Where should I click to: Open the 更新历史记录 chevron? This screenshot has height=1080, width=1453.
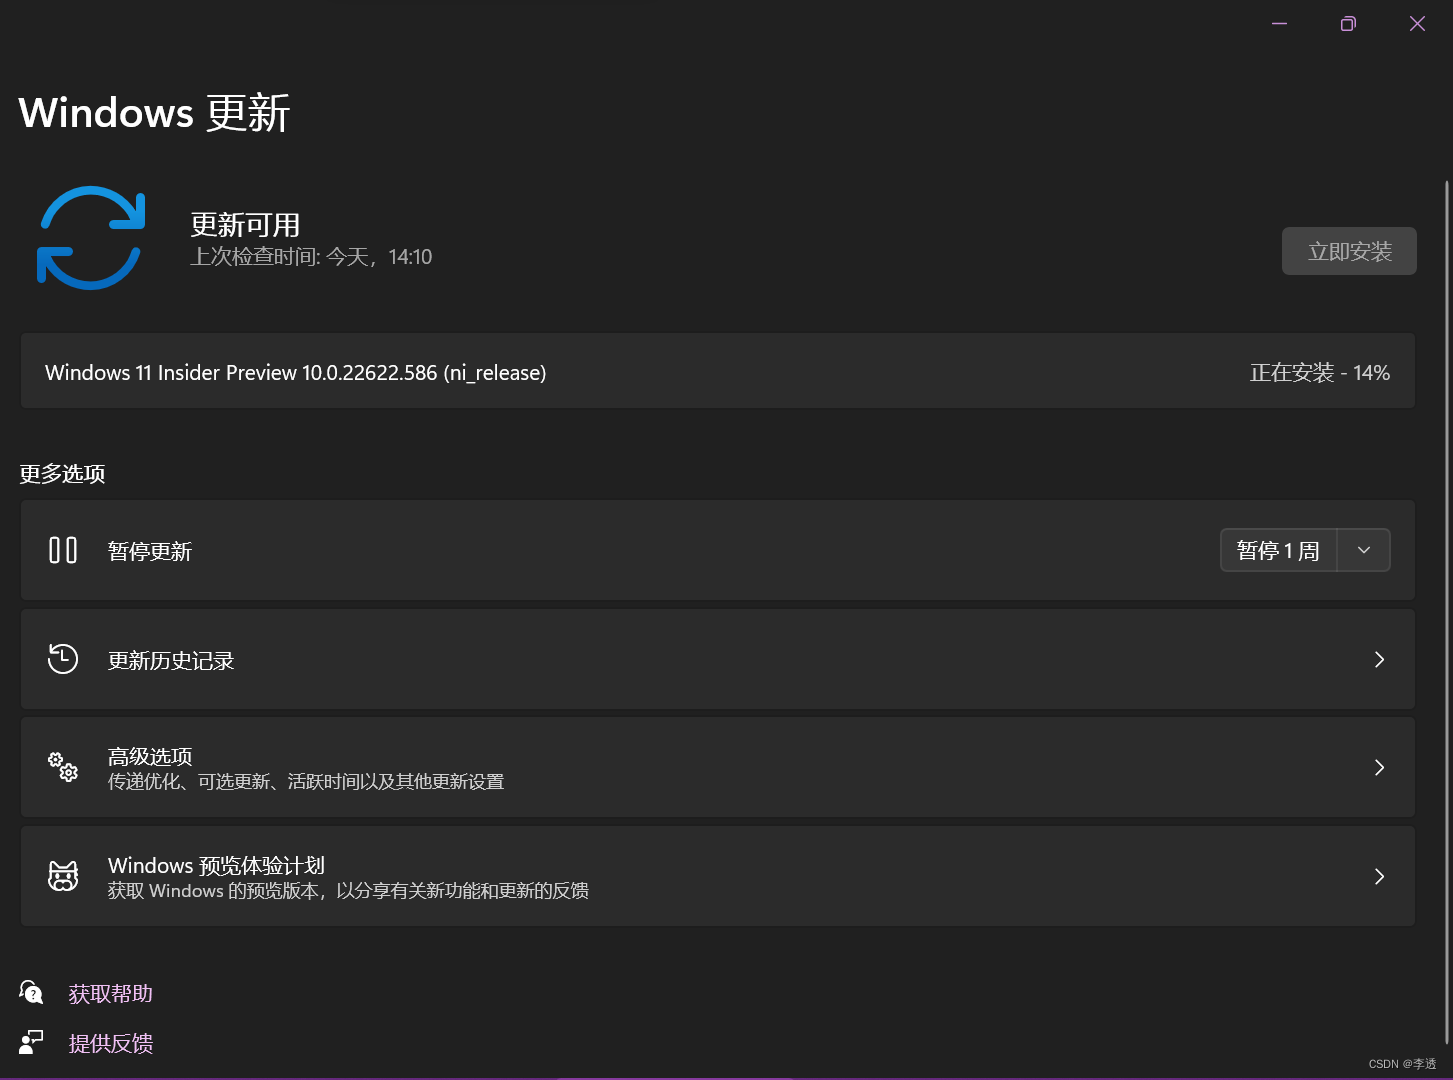coord(1379,659)
